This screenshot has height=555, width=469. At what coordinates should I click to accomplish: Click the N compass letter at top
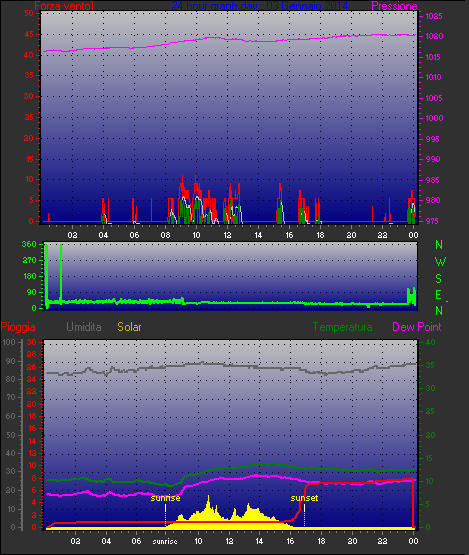[x=439, y=245]
